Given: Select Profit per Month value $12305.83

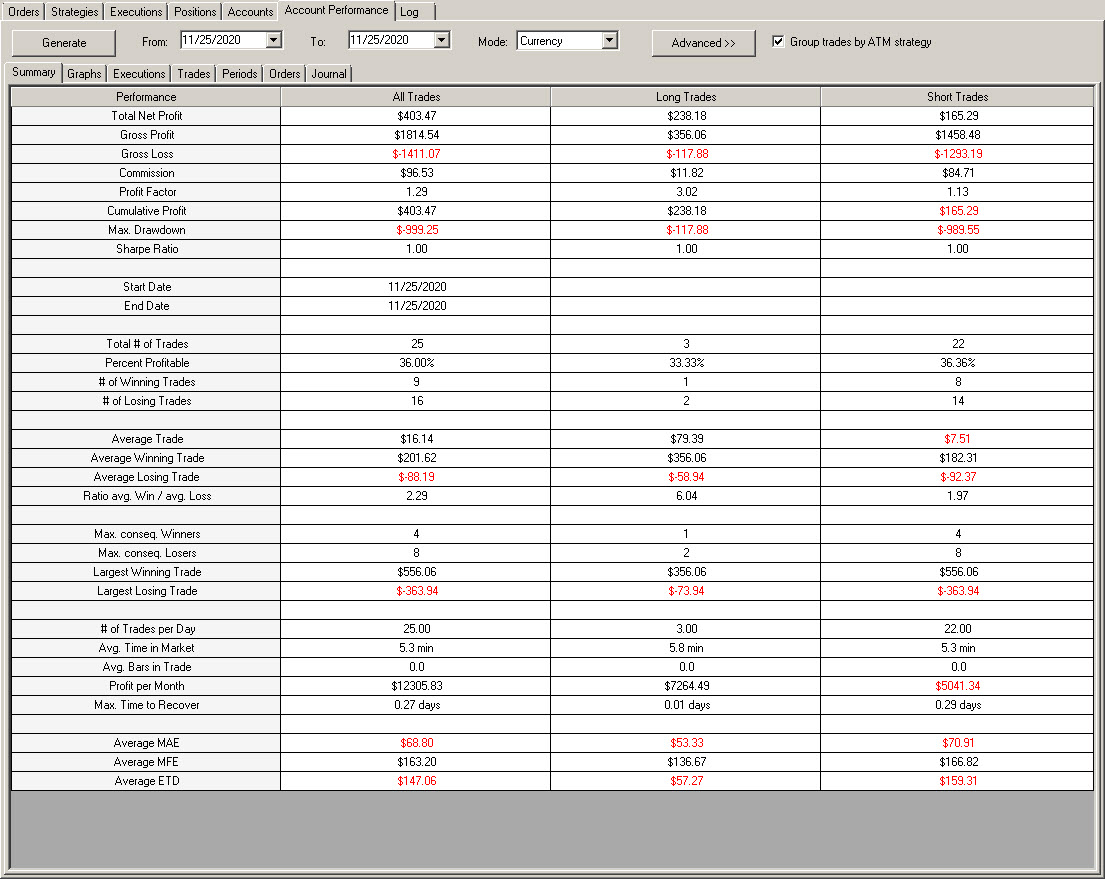Looking at the screenshot, I should [416, 687].
